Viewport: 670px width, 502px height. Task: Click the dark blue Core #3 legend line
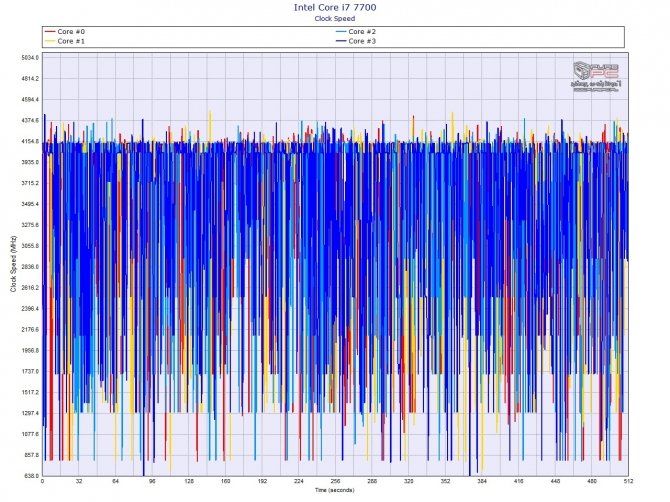click(x=341, y=41)
